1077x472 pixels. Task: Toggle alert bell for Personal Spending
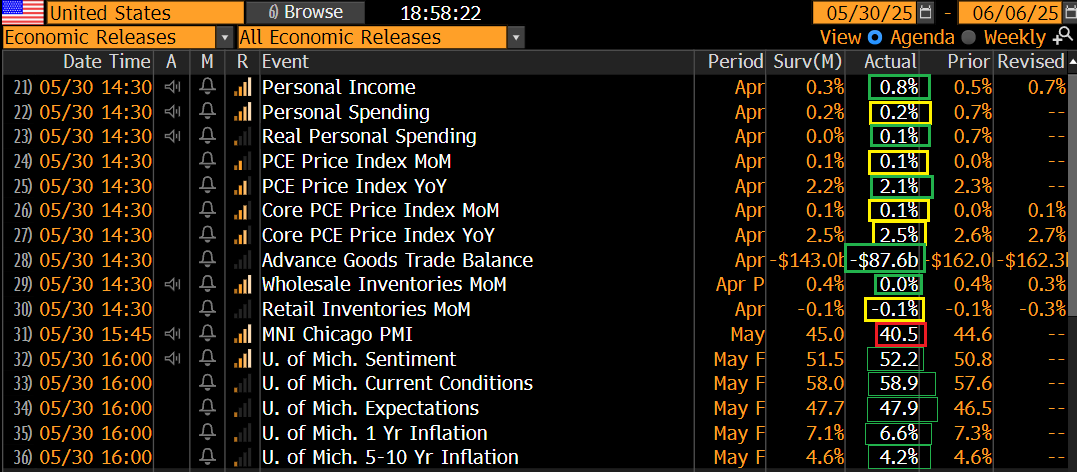coord(207,112)
